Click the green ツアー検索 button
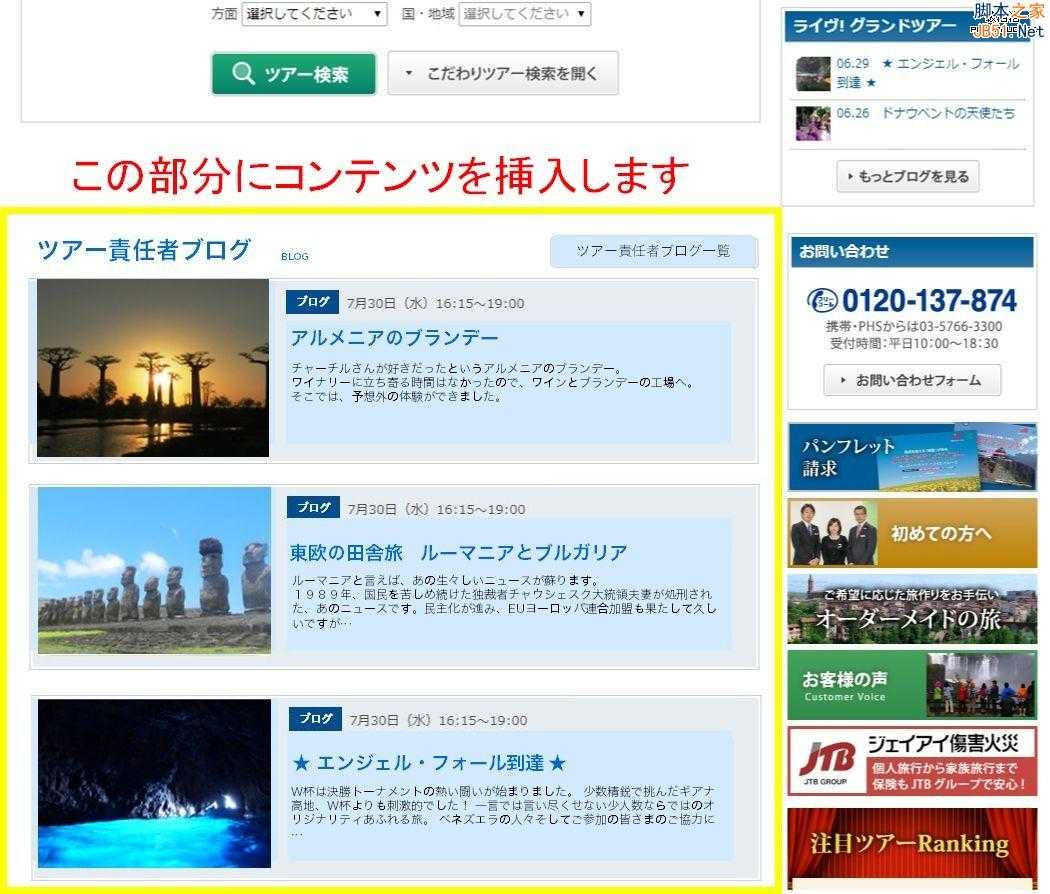1050x894 pixels. click(x=294, y=73)
